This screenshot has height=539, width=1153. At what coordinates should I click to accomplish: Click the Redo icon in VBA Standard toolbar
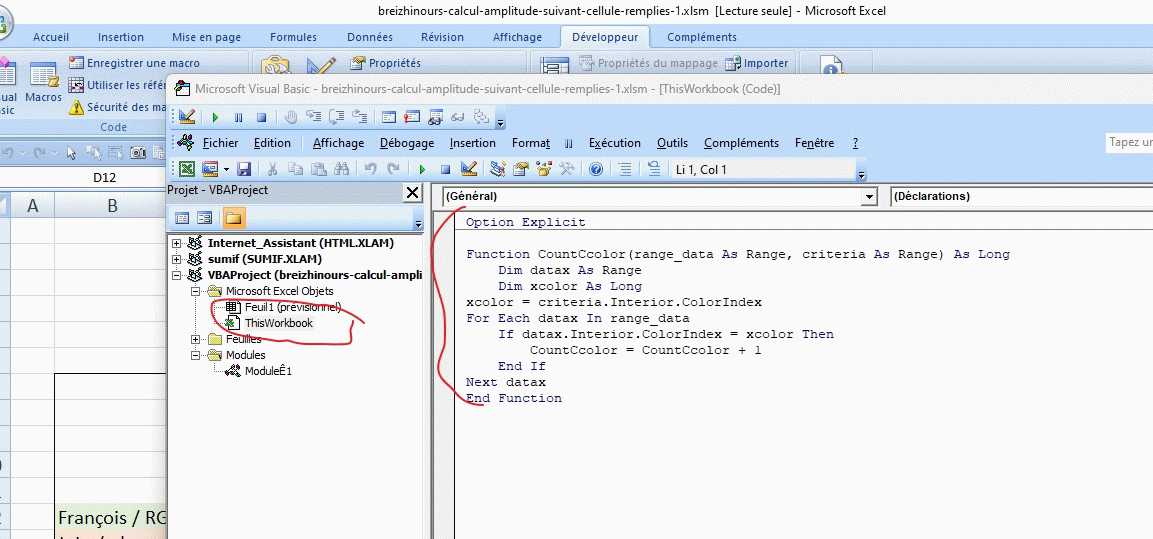click(x=393, y=169)
